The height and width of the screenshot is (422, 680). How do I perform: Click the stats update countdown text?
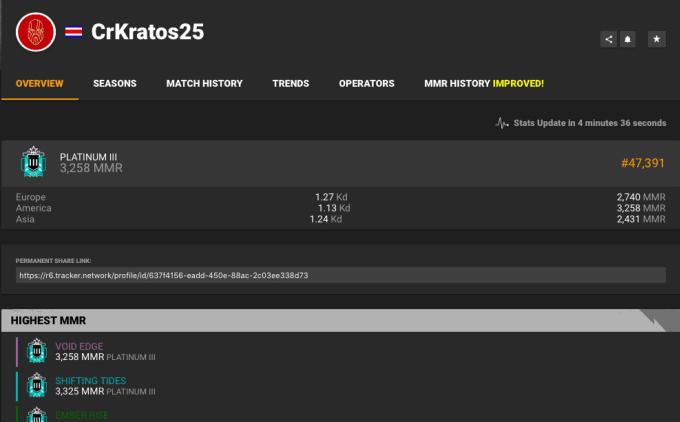590,123
